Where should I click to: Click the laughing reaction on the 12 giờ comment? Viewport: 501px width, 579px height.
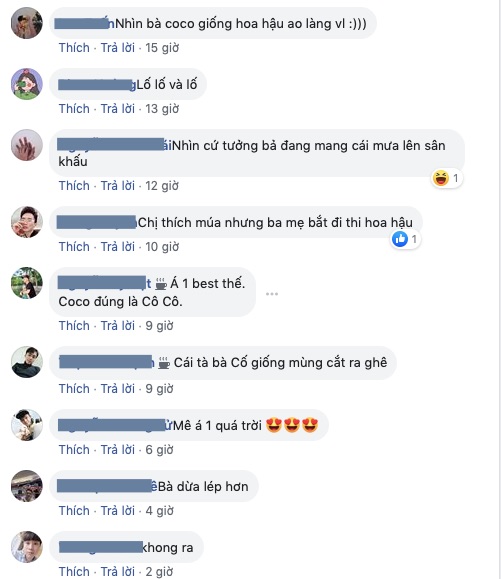coord(441,178)
